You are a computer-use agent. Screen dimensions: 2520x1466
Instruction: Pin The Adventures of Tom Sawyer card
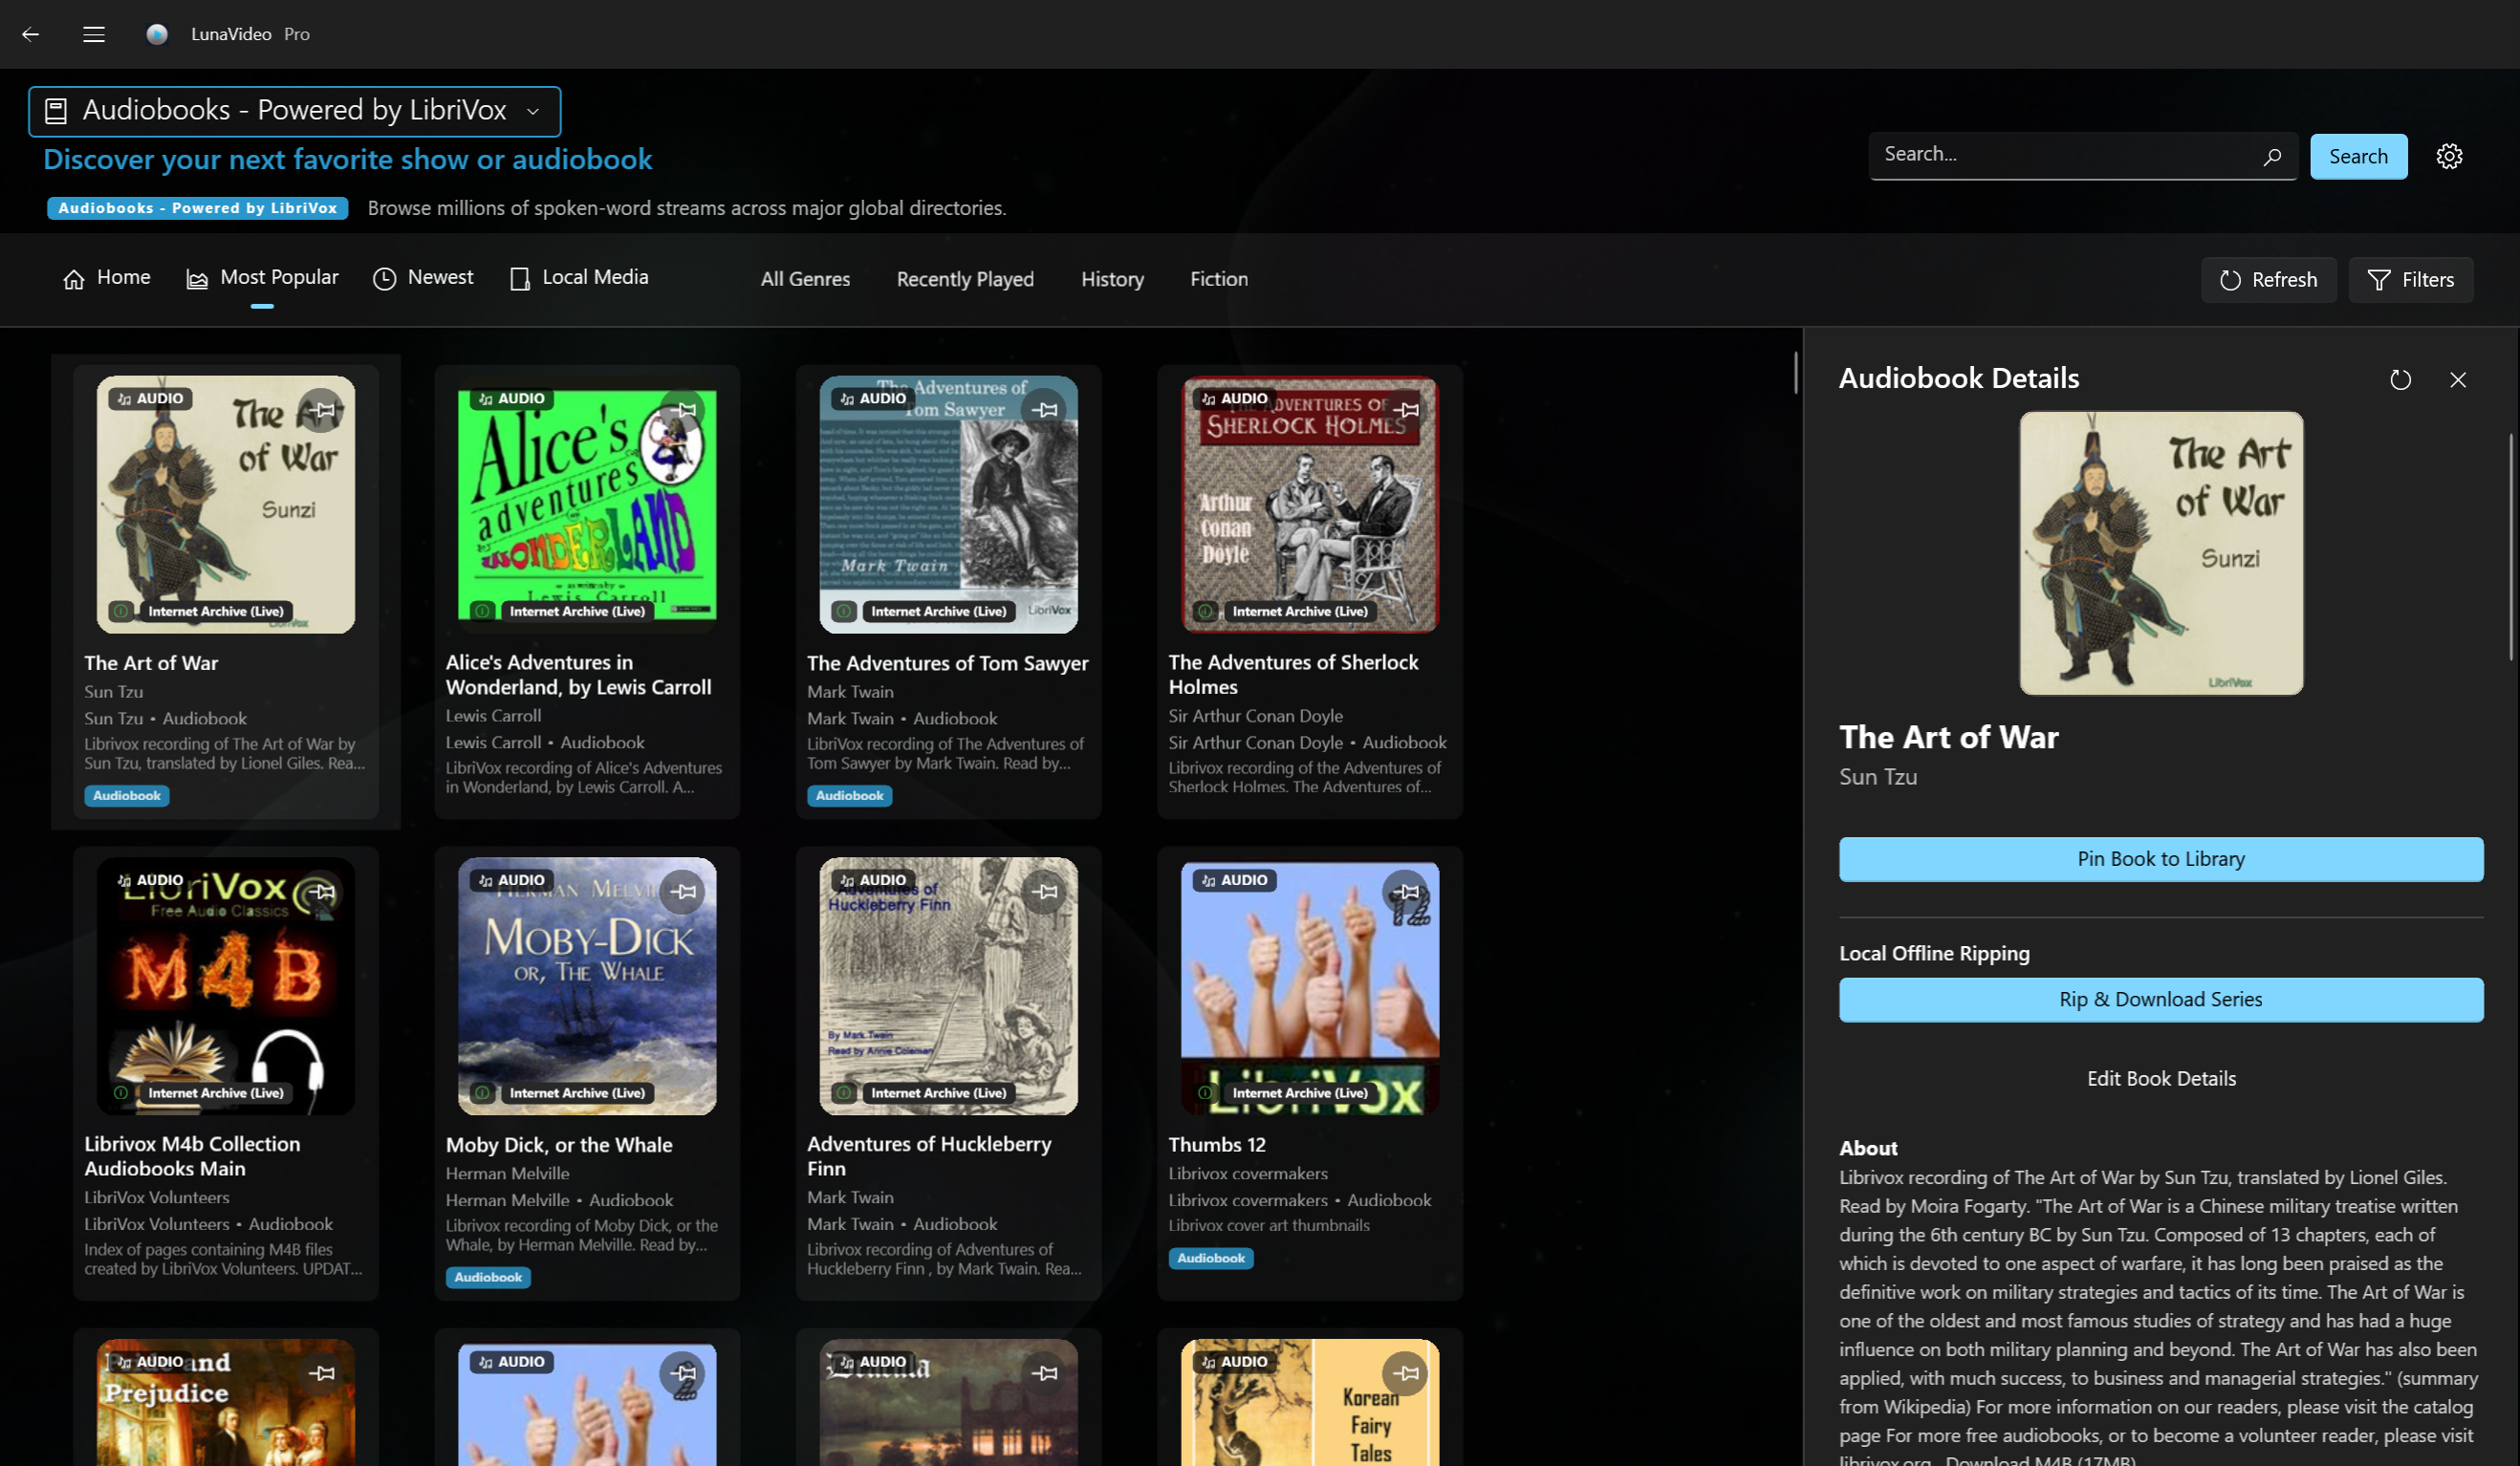click(1045, 409)
